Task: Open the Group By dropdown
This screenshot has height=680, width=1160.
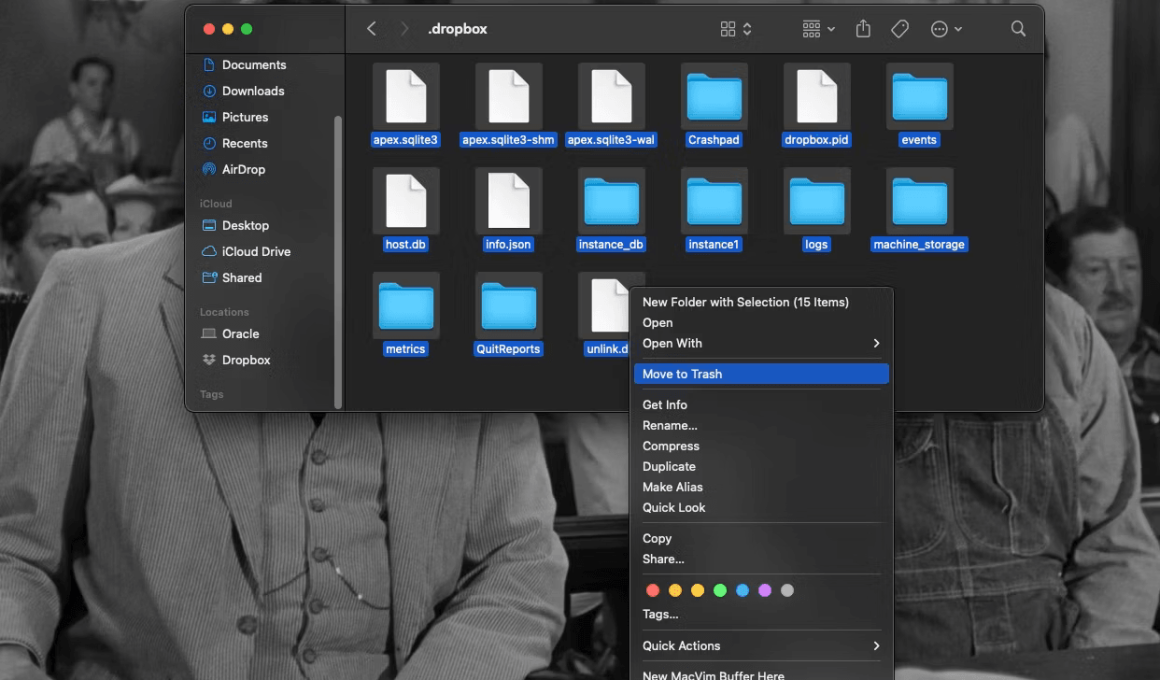Action: [x=819, y=29]
